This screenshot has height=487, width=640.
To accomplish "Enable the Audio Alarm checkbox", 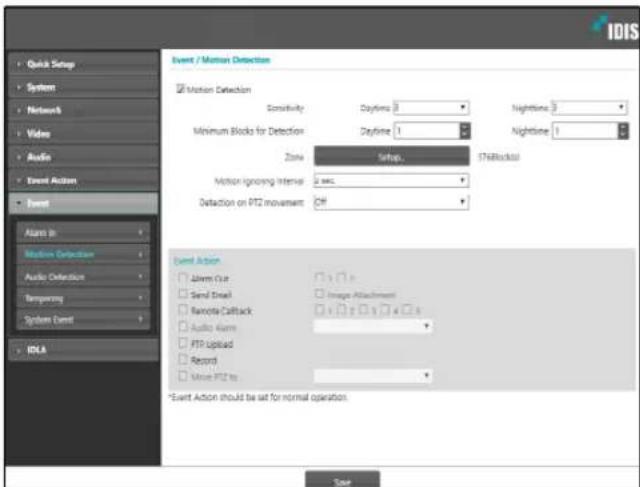I will point(182,327).
